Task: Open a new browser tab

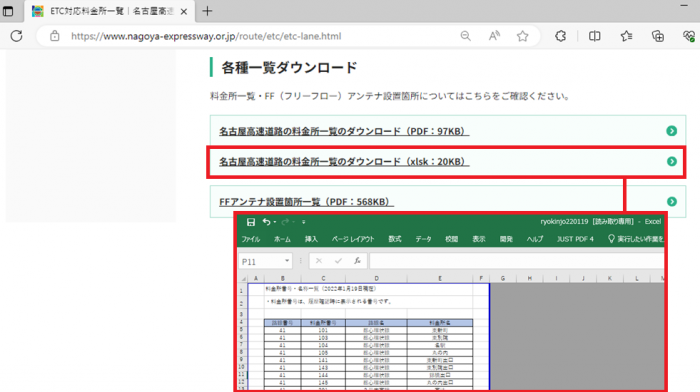Action: 207,11
